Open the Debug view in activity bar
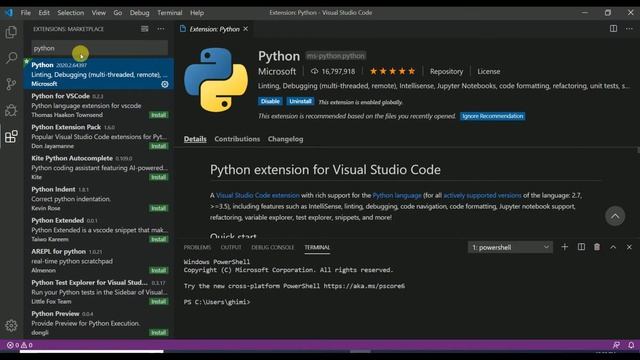This screenshot has height=360, width=640. 11,110
